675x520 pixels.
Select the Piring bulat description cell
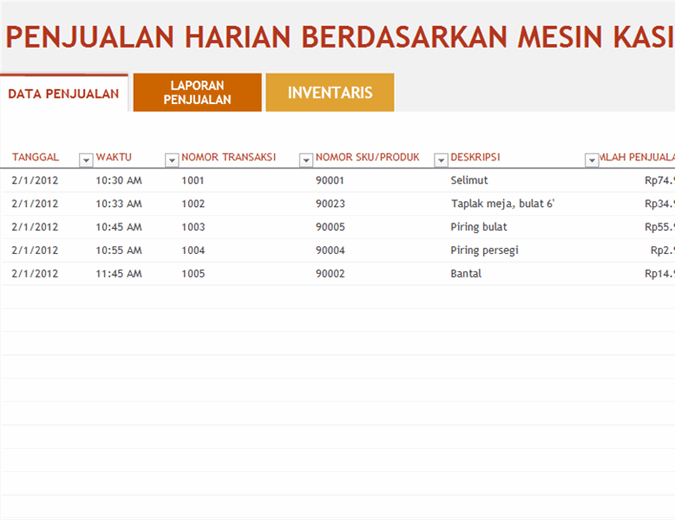(479, 227)
